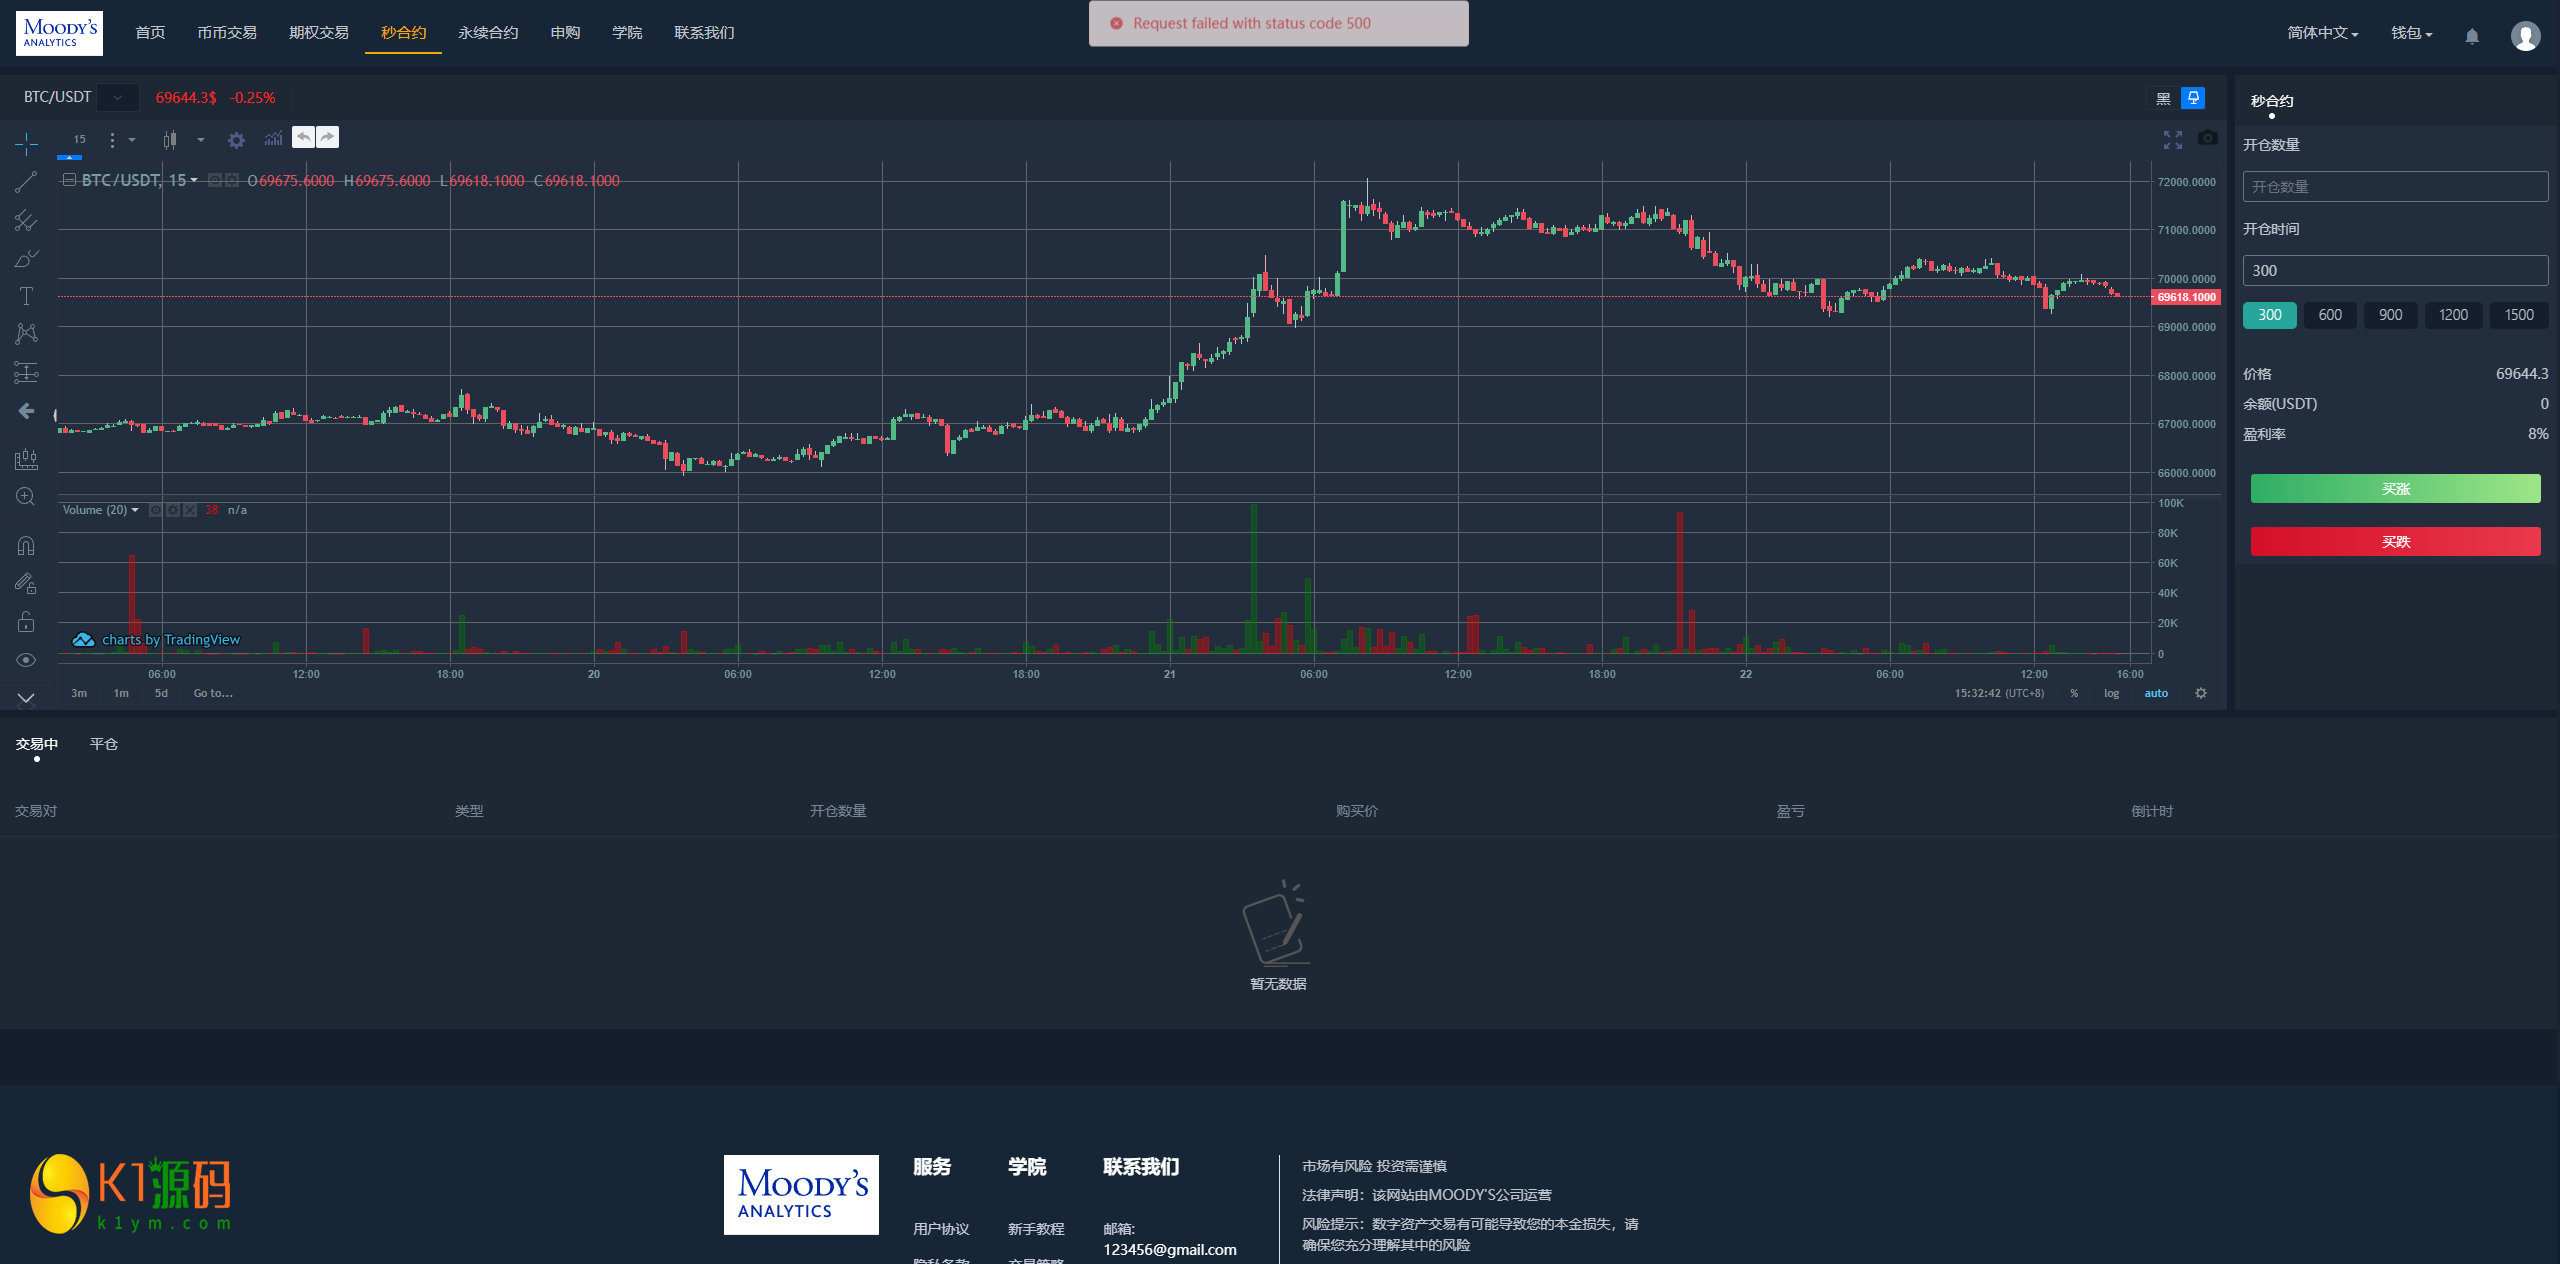Click the chart zoom-in magnifier icon
Image resolution: width=2560 pixels, height=1264 pixels.
[x=26, y=497]
